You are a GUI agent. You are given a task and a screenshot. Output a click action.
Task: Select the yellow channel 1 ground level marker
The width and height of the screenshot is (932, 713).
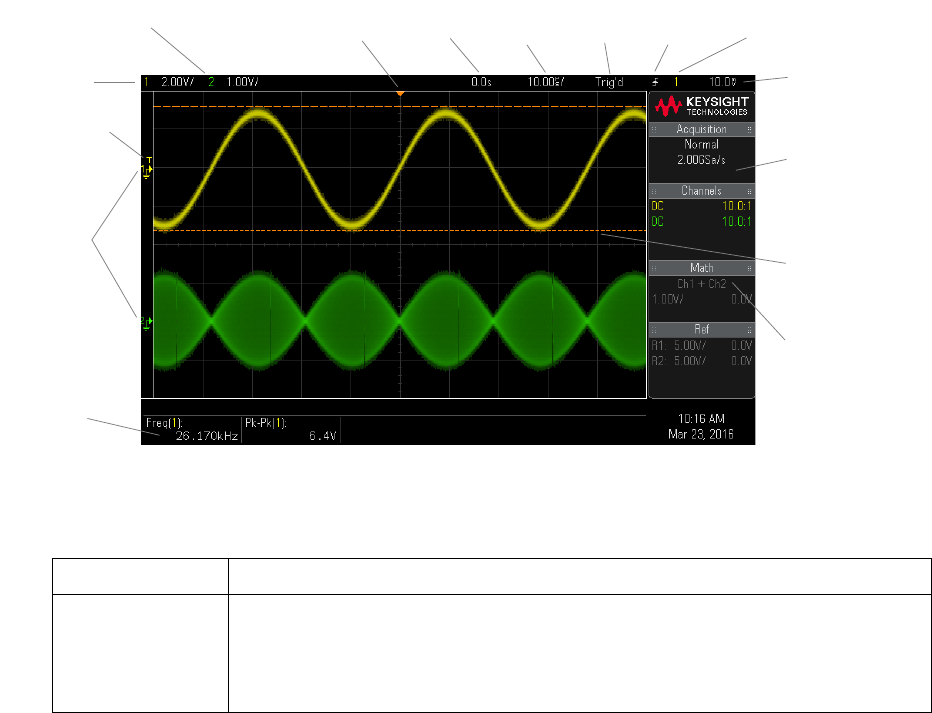pos(146,171)
